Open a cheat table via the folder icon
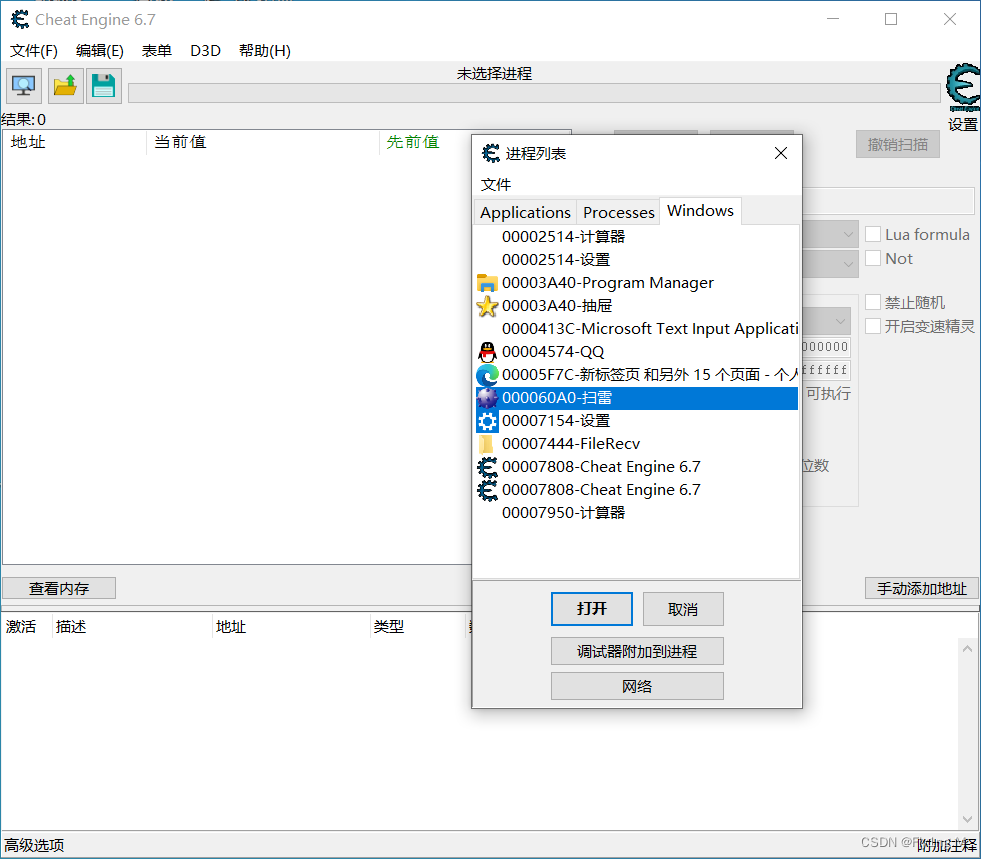Viewport: 981px width, 859px height. pyautogui.click(x=64, y=86)
